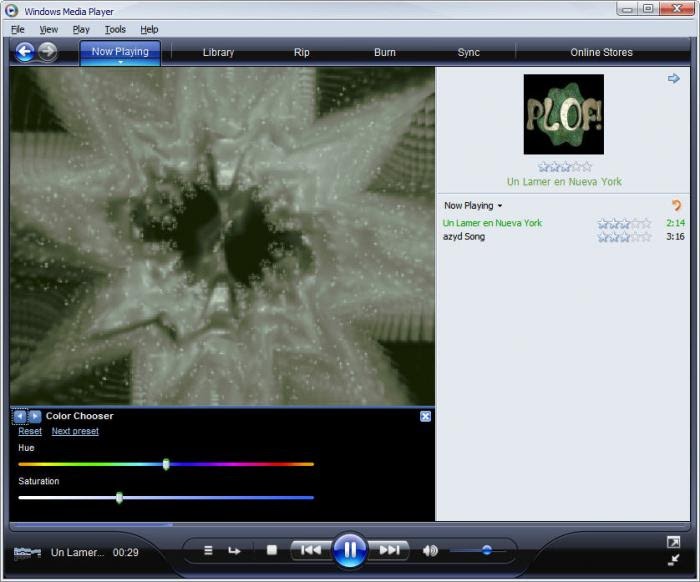Switch to the Sync tab
The width and height of the screenshot is (700, 582).
(x=469, y=52)
